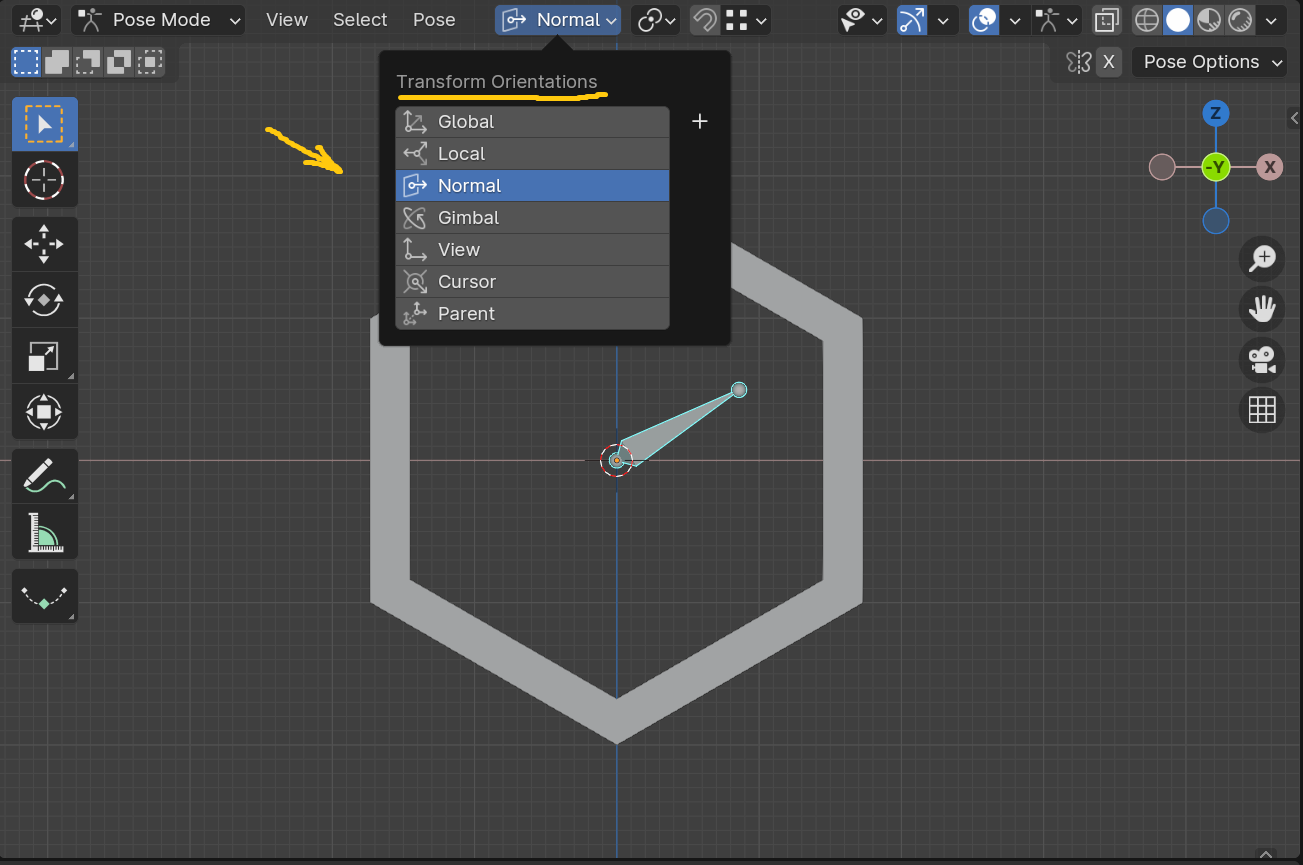The image size is (1303, 865).
Task: Click the unlabeled negative X gizmo ball
Action: pos(1162,167)
